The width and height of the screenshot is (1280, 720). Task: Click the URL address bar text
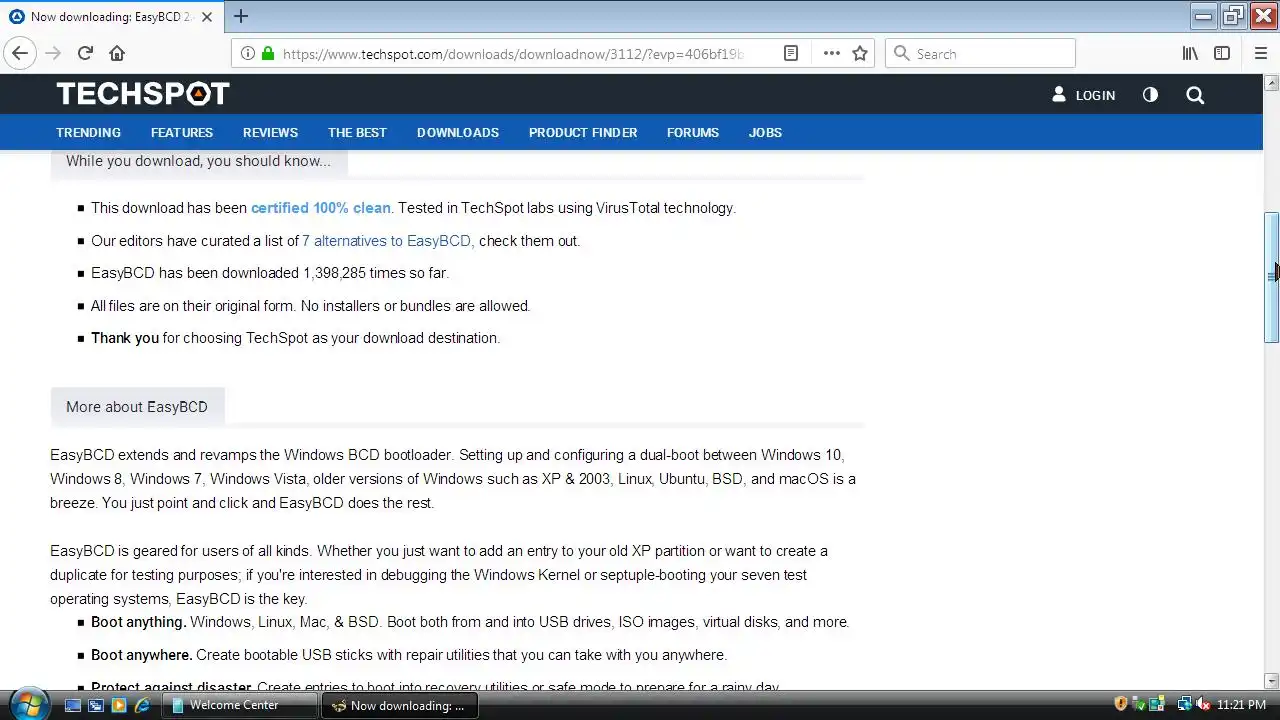[x=513, y=54]
